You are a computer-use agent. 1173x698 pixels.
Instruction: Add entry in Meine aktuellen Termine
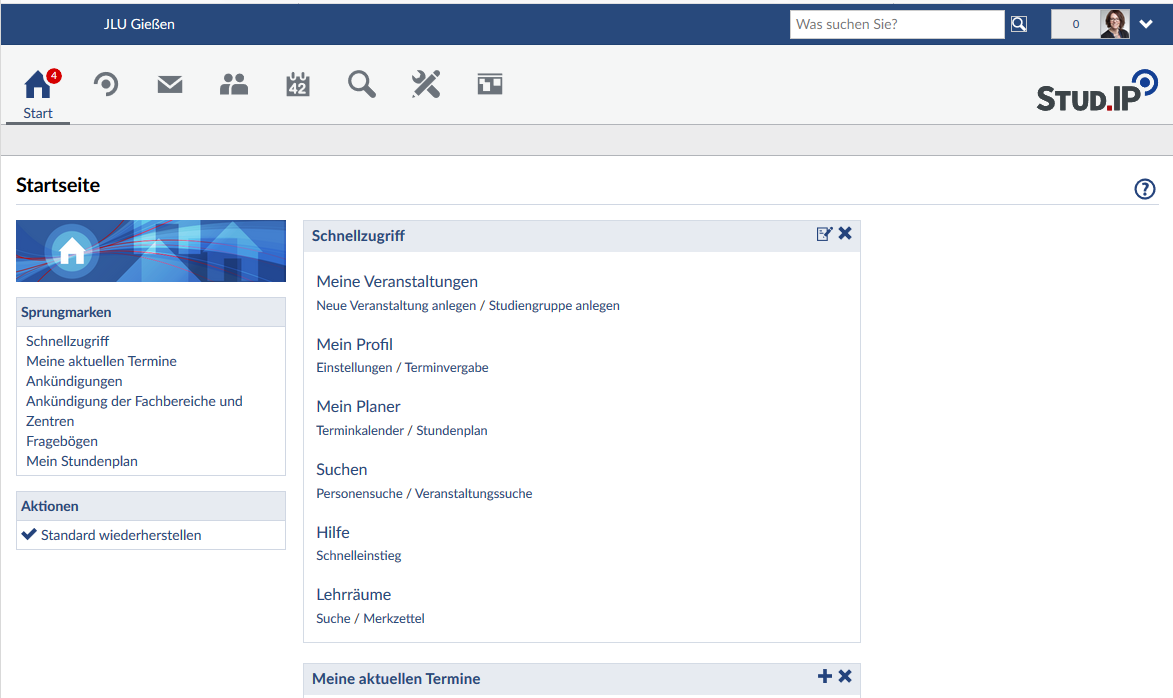pos(824,677)
